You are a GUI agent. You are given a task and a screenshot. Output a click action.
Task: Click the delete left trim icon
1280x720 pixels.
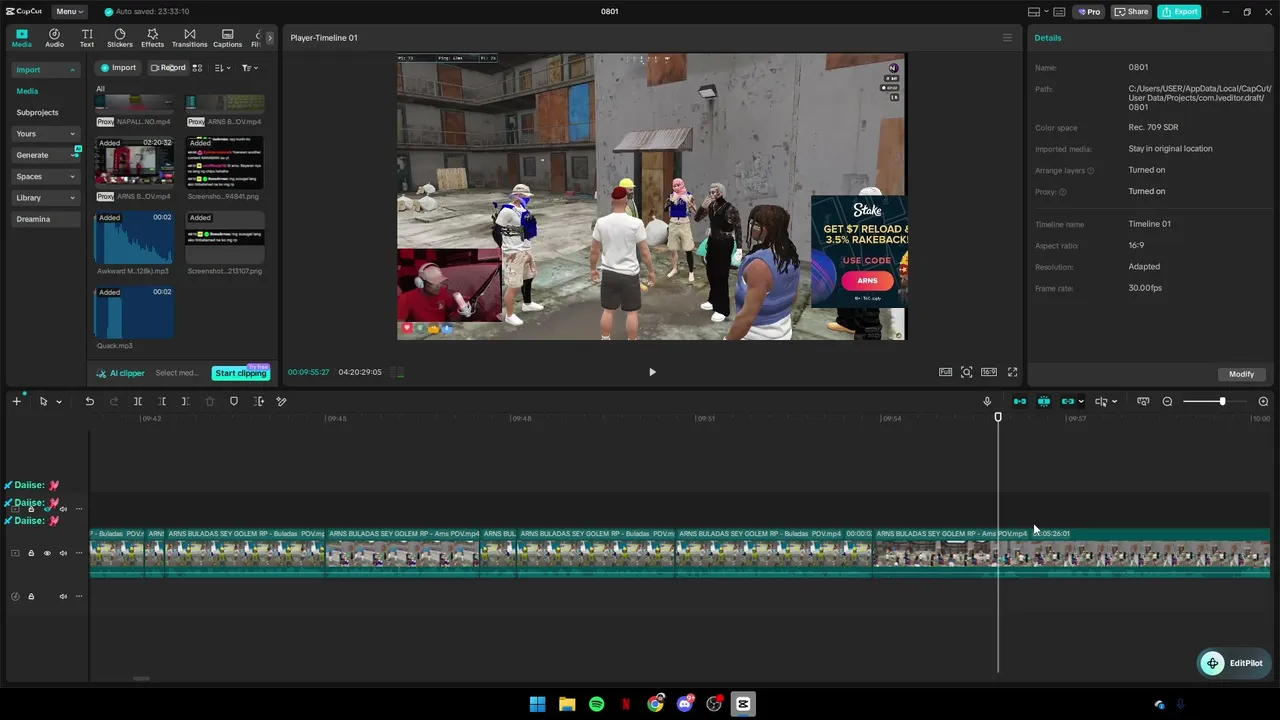coord(162,401)
